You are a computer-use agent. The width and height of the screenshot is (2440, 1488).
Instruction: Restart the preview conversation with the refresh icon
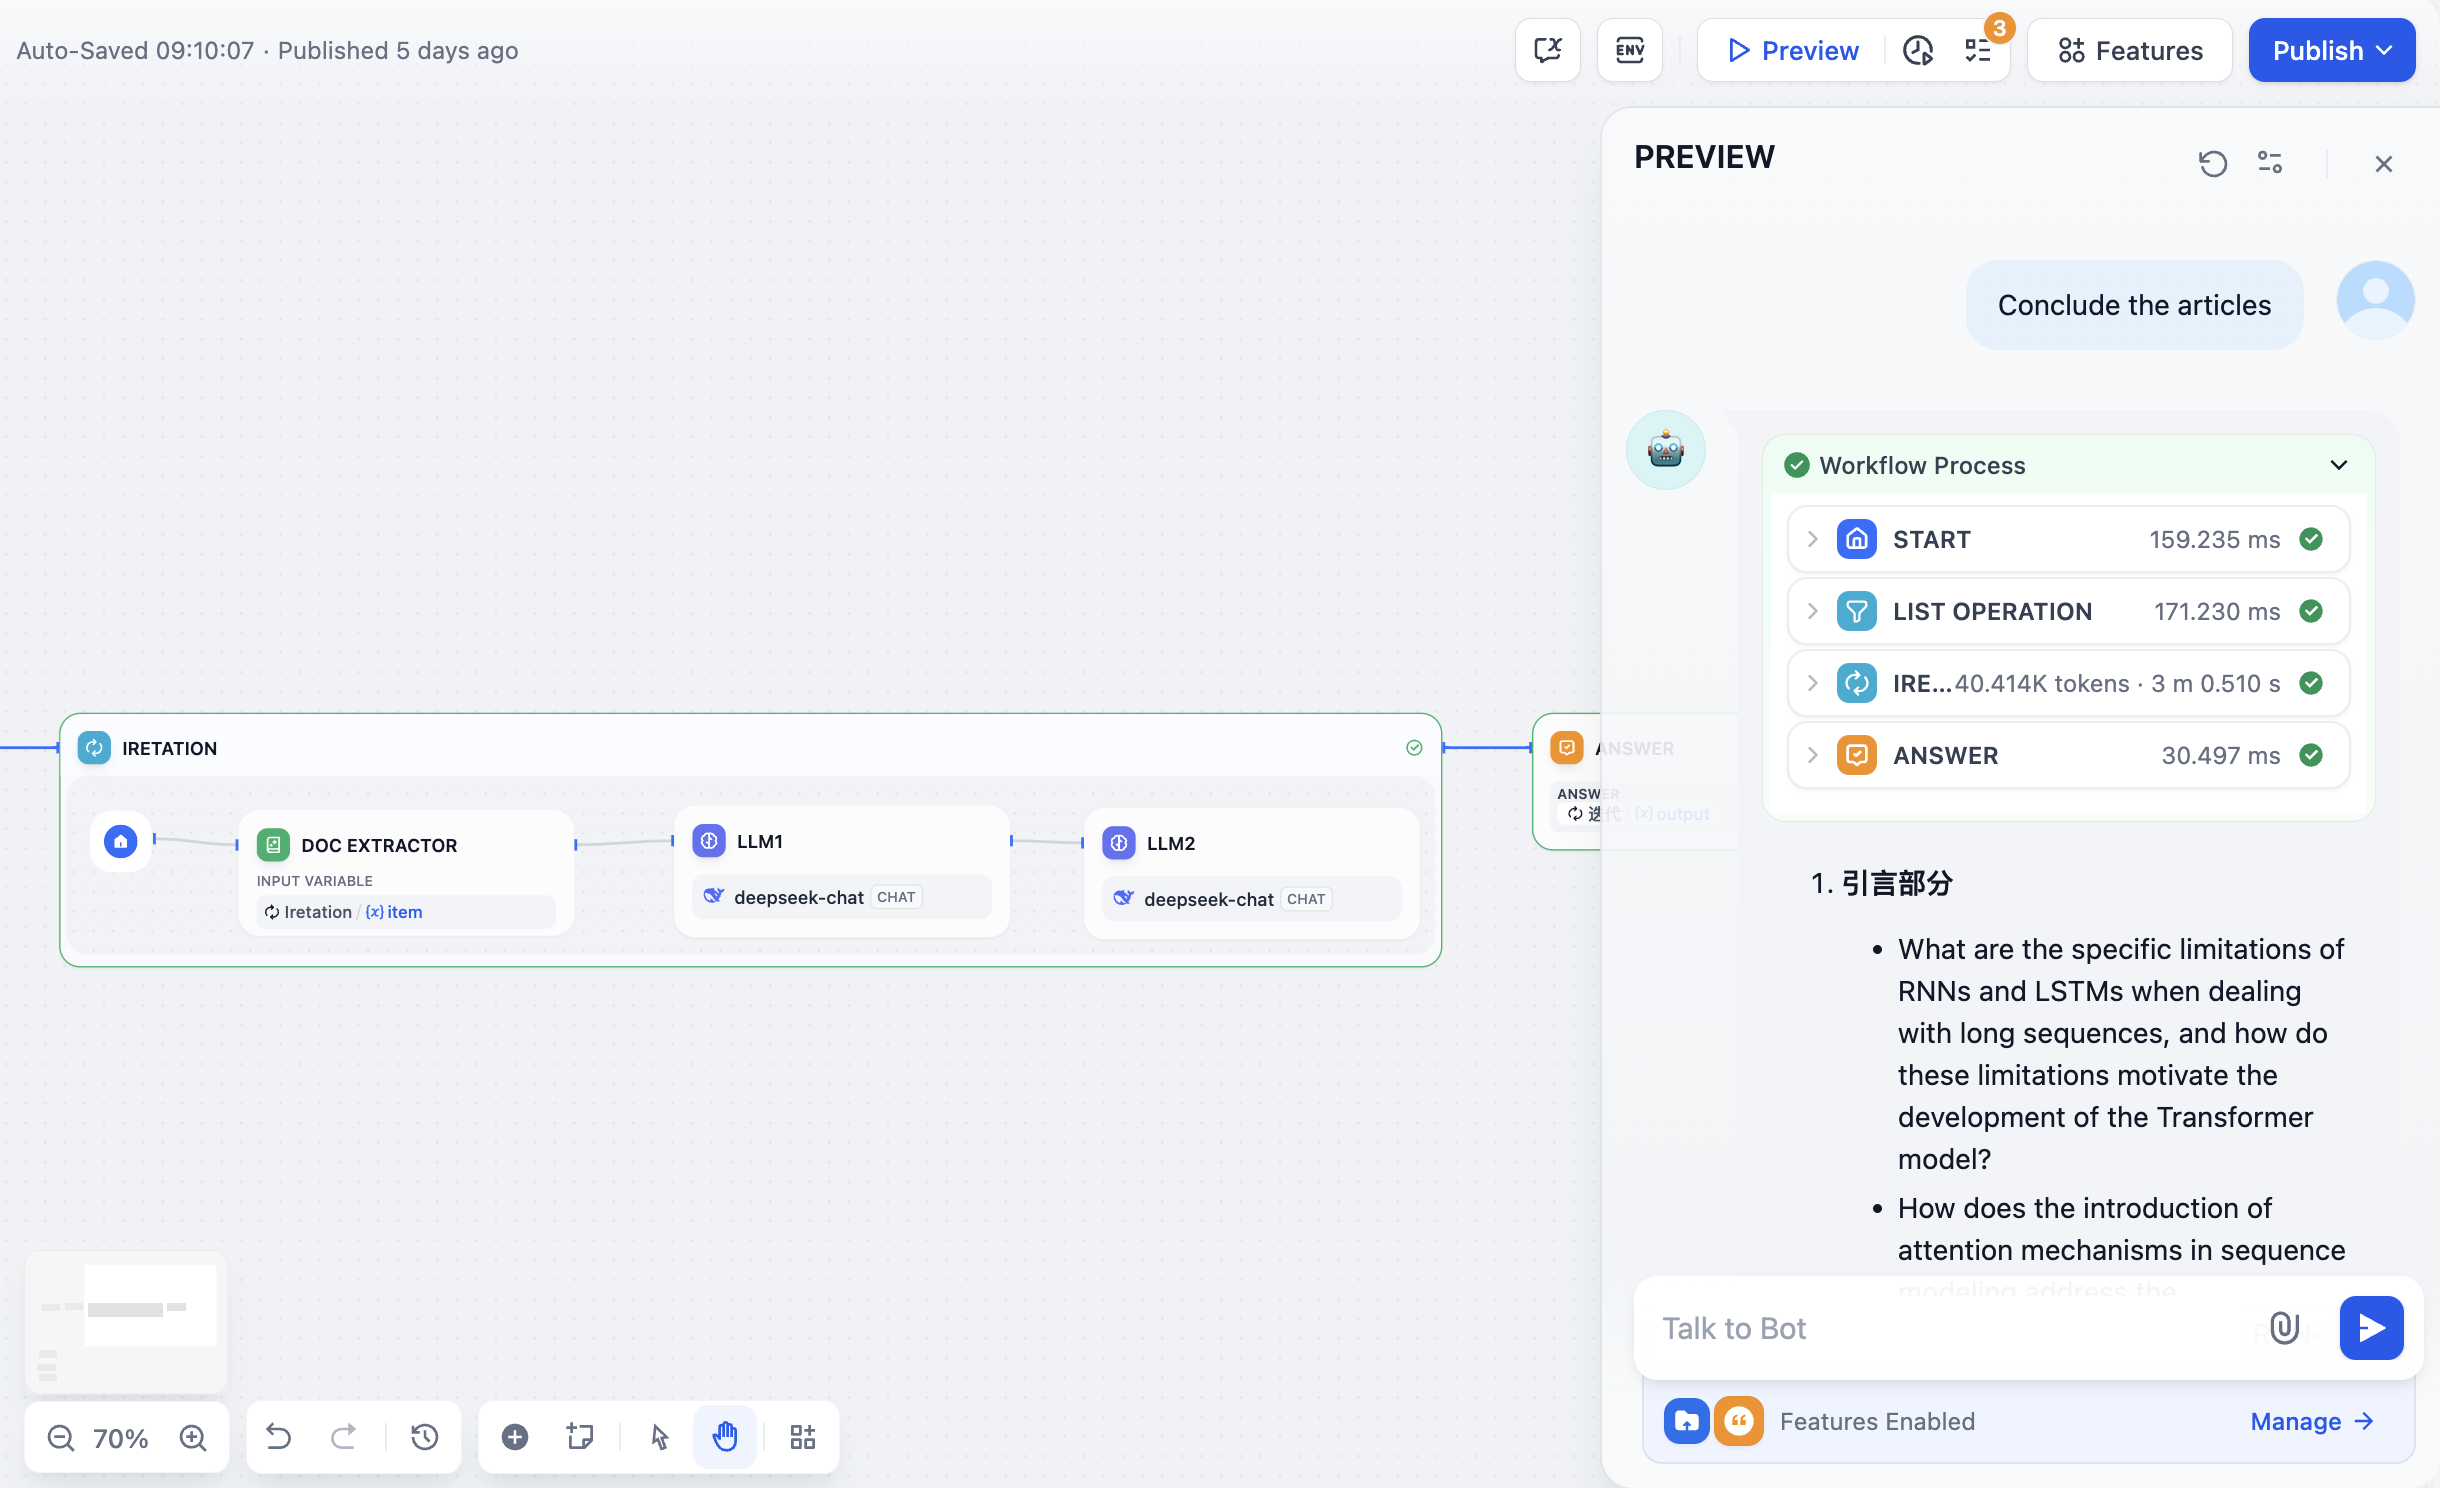click(x=2212, y=163)
